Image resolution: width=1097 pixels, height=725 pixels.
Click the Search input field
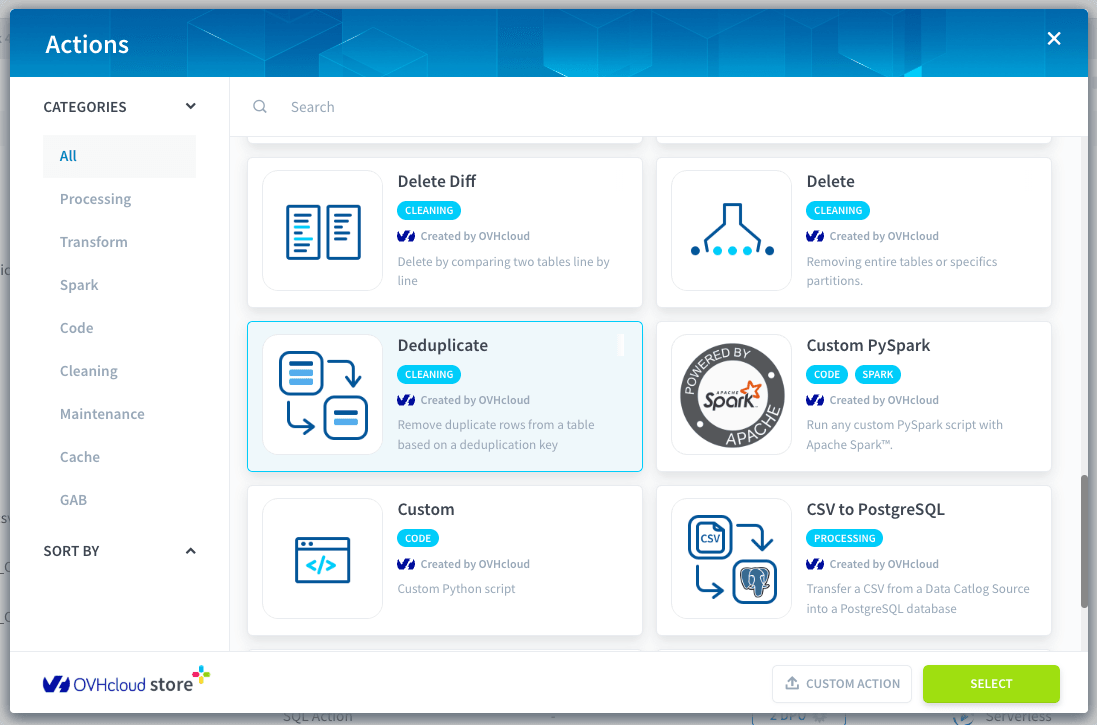tap(658, 106)
